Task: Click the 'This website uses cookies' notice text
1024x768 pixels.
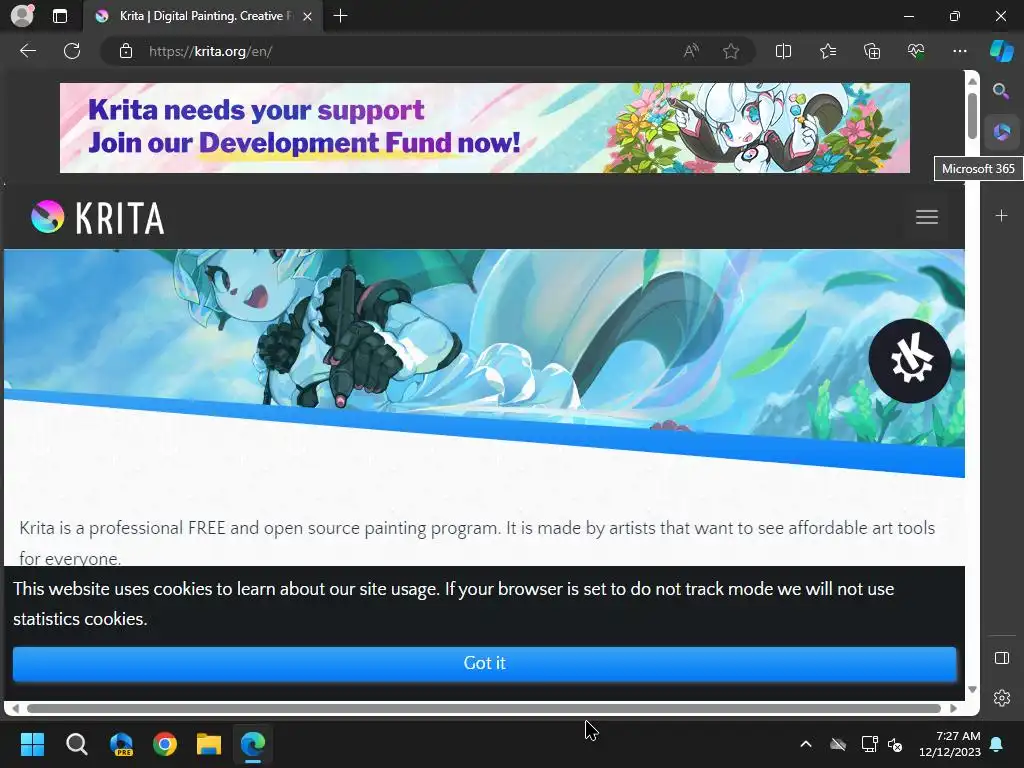Action: click(x=454, y=603)
